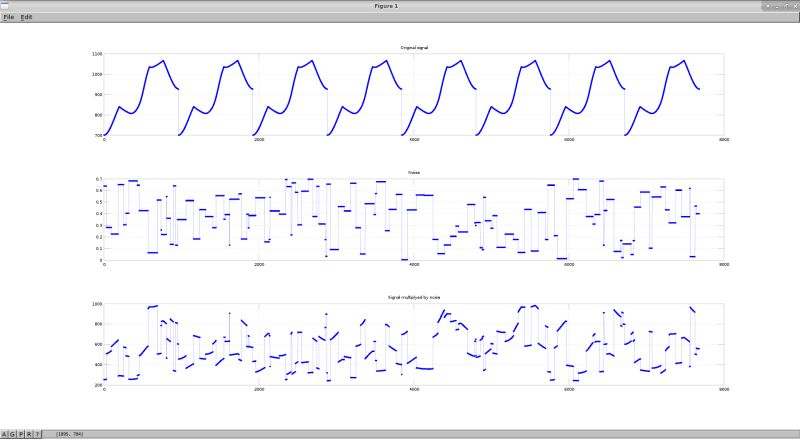Click the 'Noise' plot title
Screen dimensions: 800x439
pyautogui.click(x=414, y=173)
